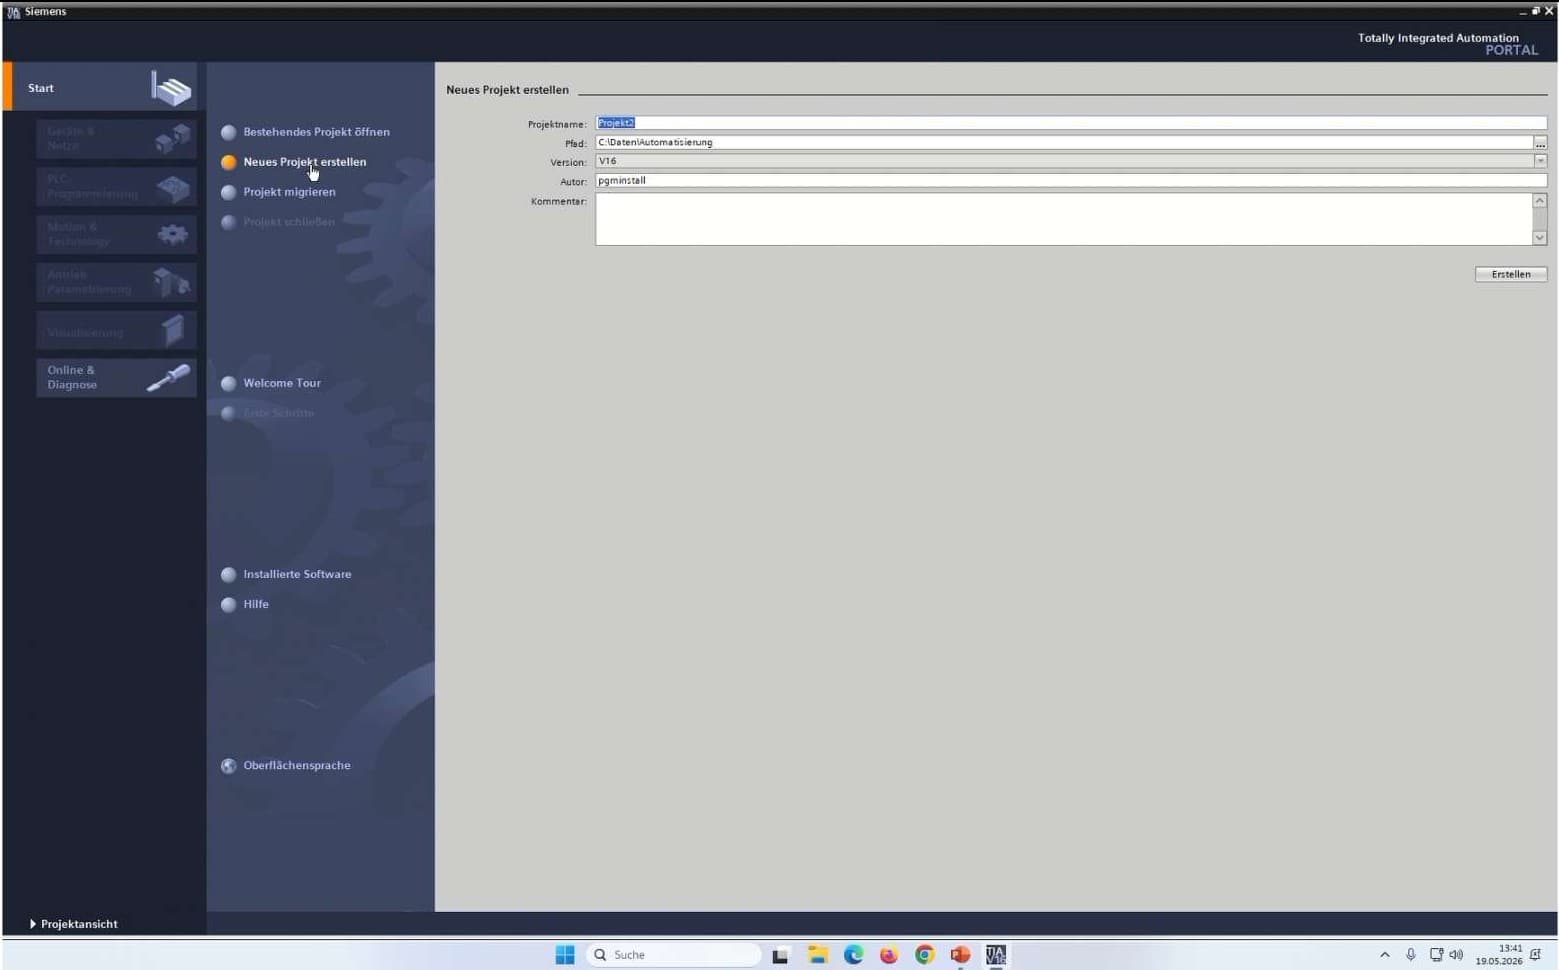Viewport: 1559px width, 970px height.
Task: Open the Online & Diagnose portal
Action: 116,377
